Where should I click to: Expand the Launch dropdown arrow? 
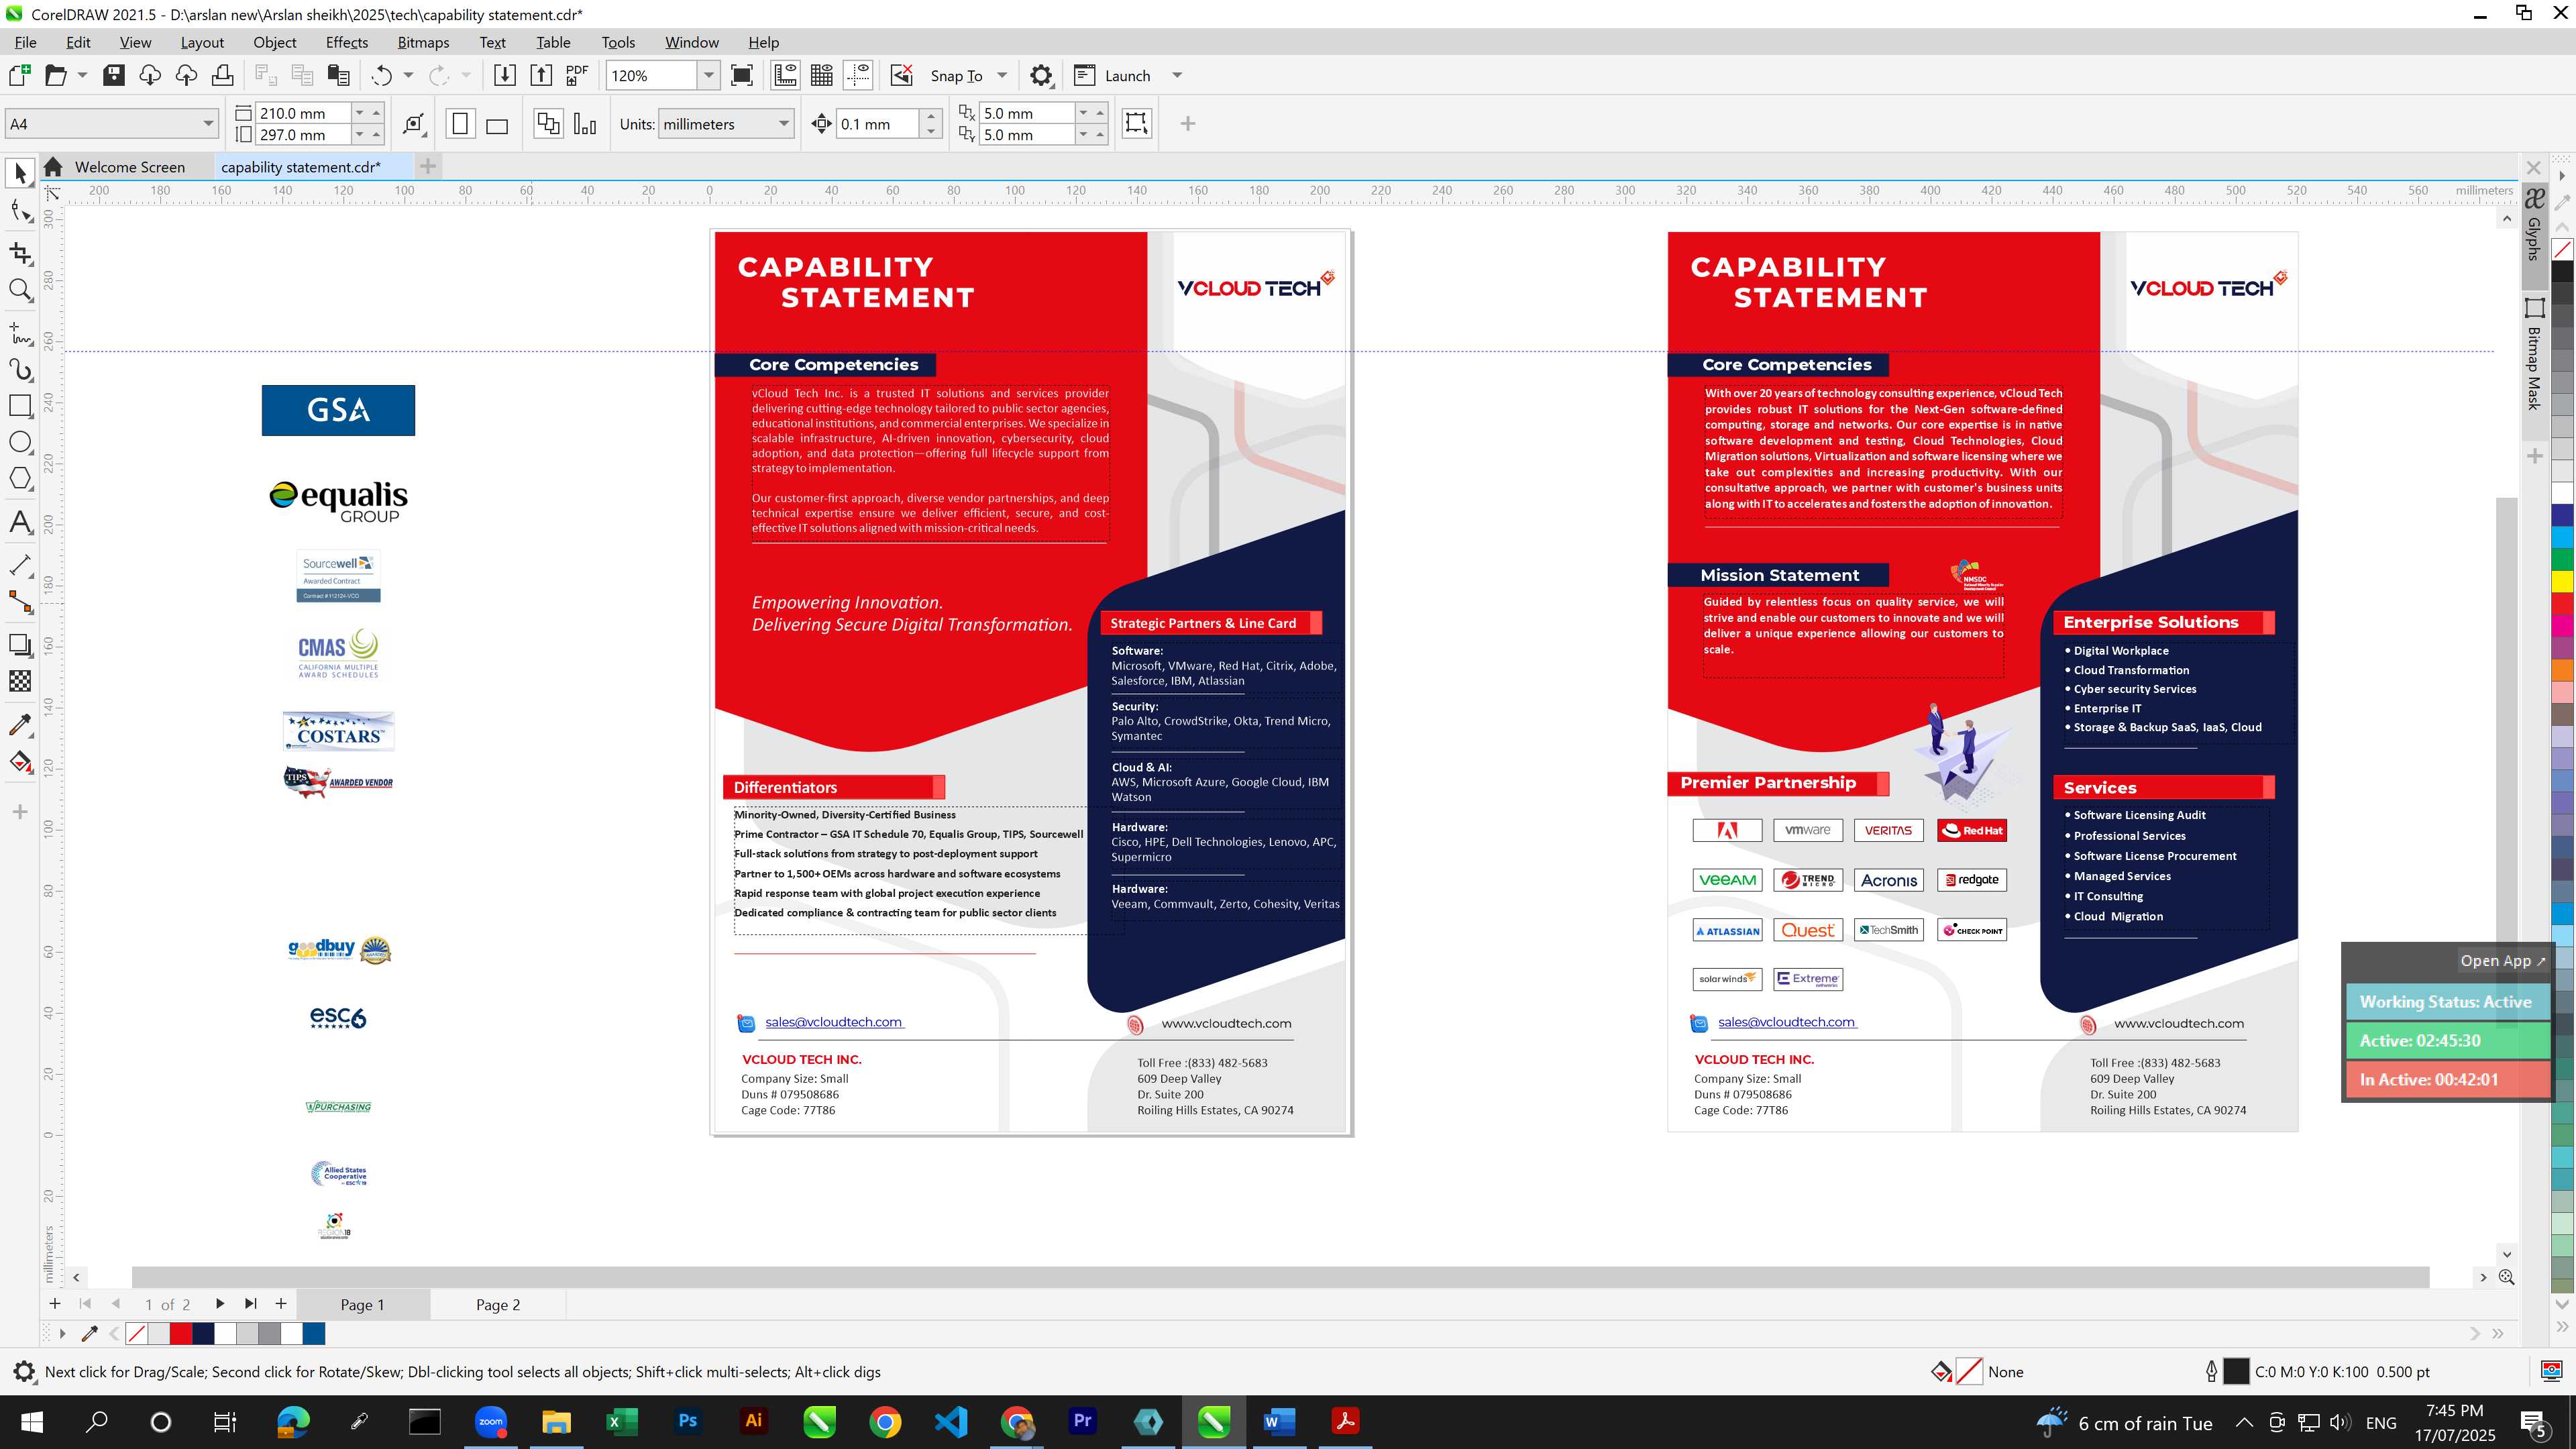pos(1177,76)
